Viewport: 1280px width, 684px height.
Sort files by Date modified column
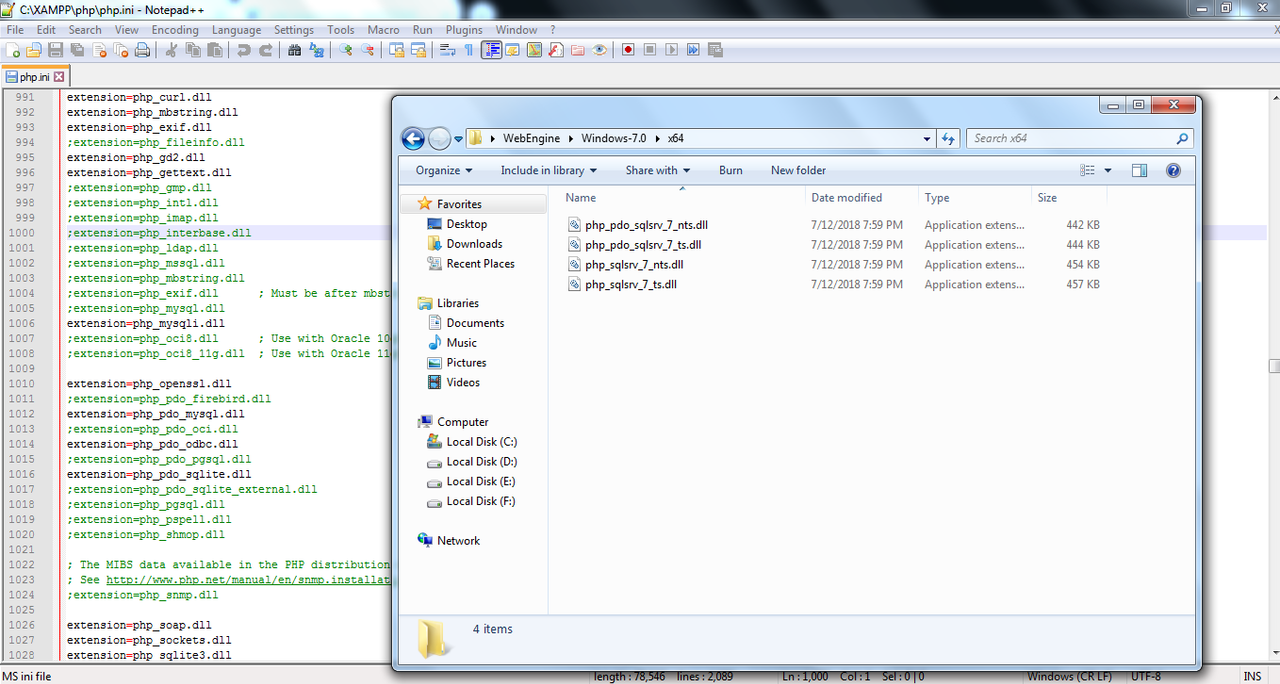[x=847, y=198]
